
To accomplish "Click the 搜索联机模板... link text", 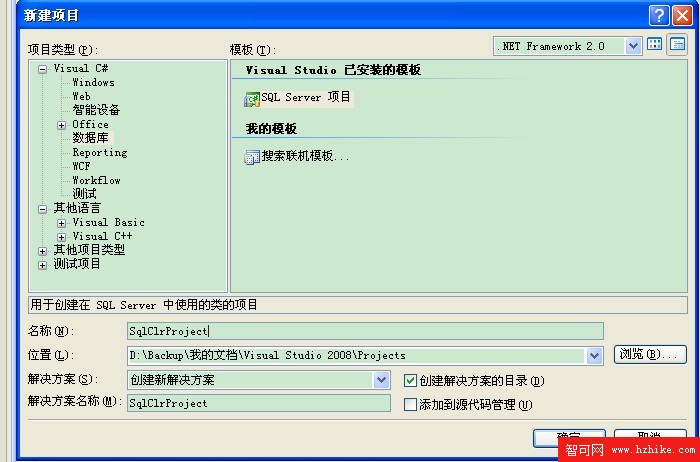I will [305, 156].
